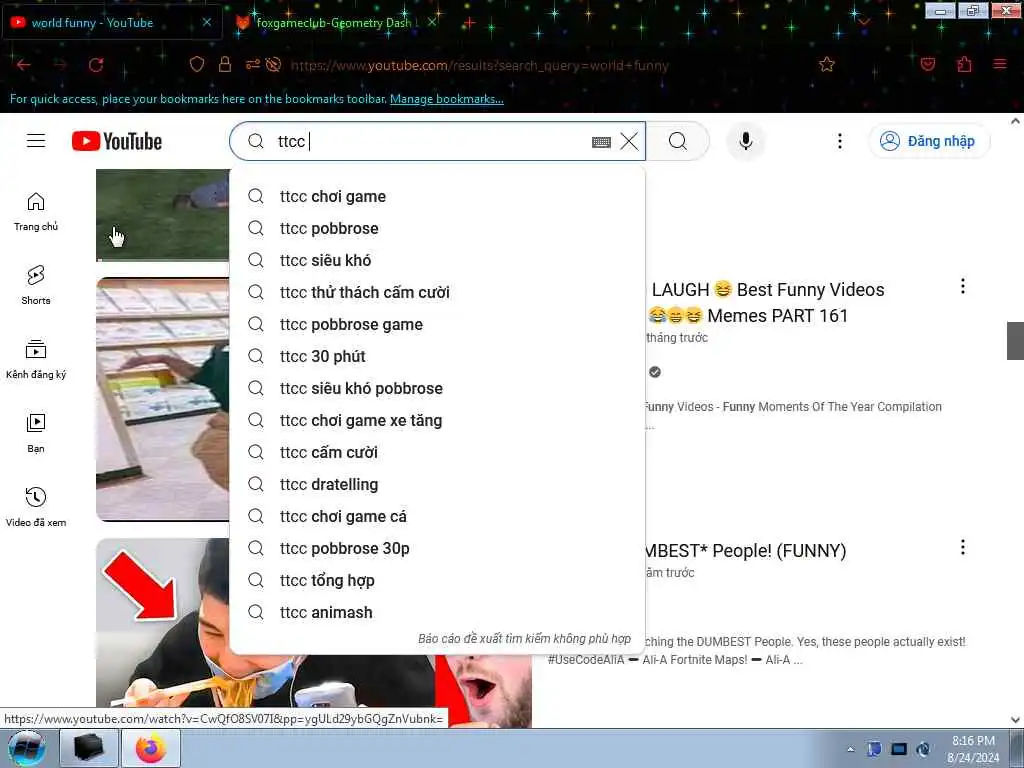Click the address bar URL

pos(479,65)
